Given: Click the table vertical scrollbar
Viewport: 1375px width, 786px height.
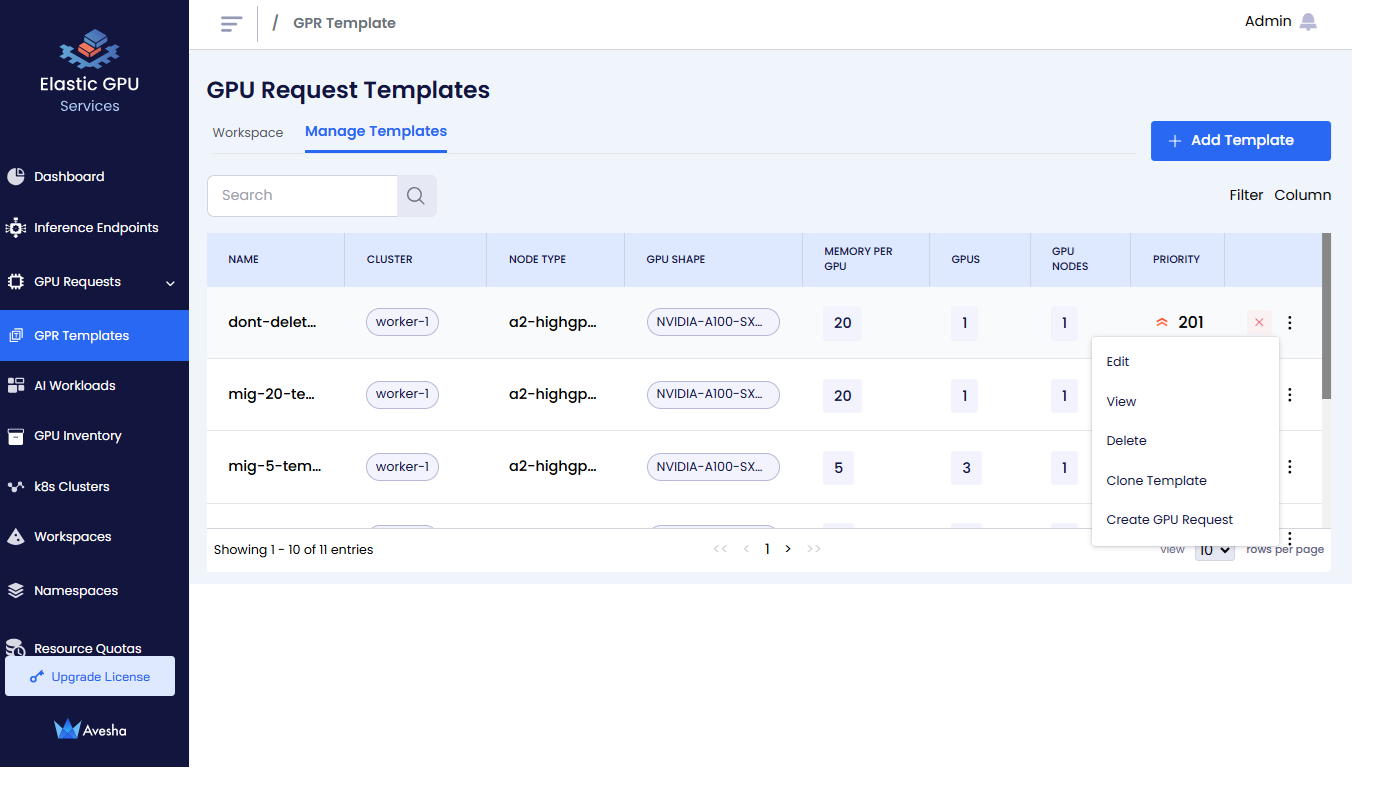Looking at the screenshot, I should 1327,316.
